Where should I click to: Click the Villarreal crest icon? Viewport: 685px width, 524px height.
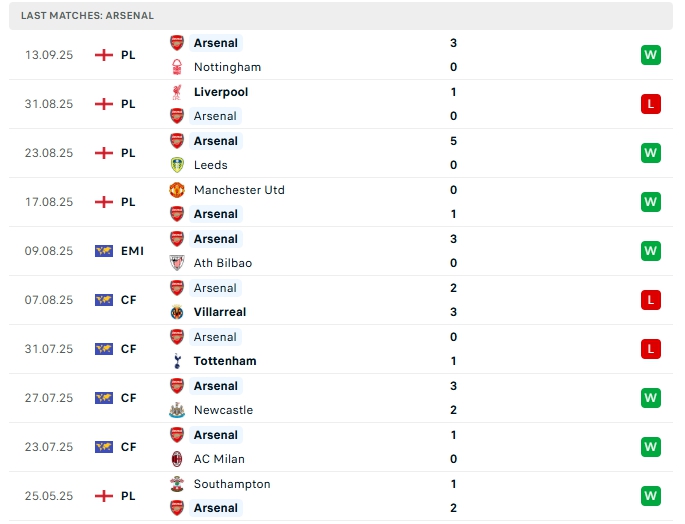[177, 312]
